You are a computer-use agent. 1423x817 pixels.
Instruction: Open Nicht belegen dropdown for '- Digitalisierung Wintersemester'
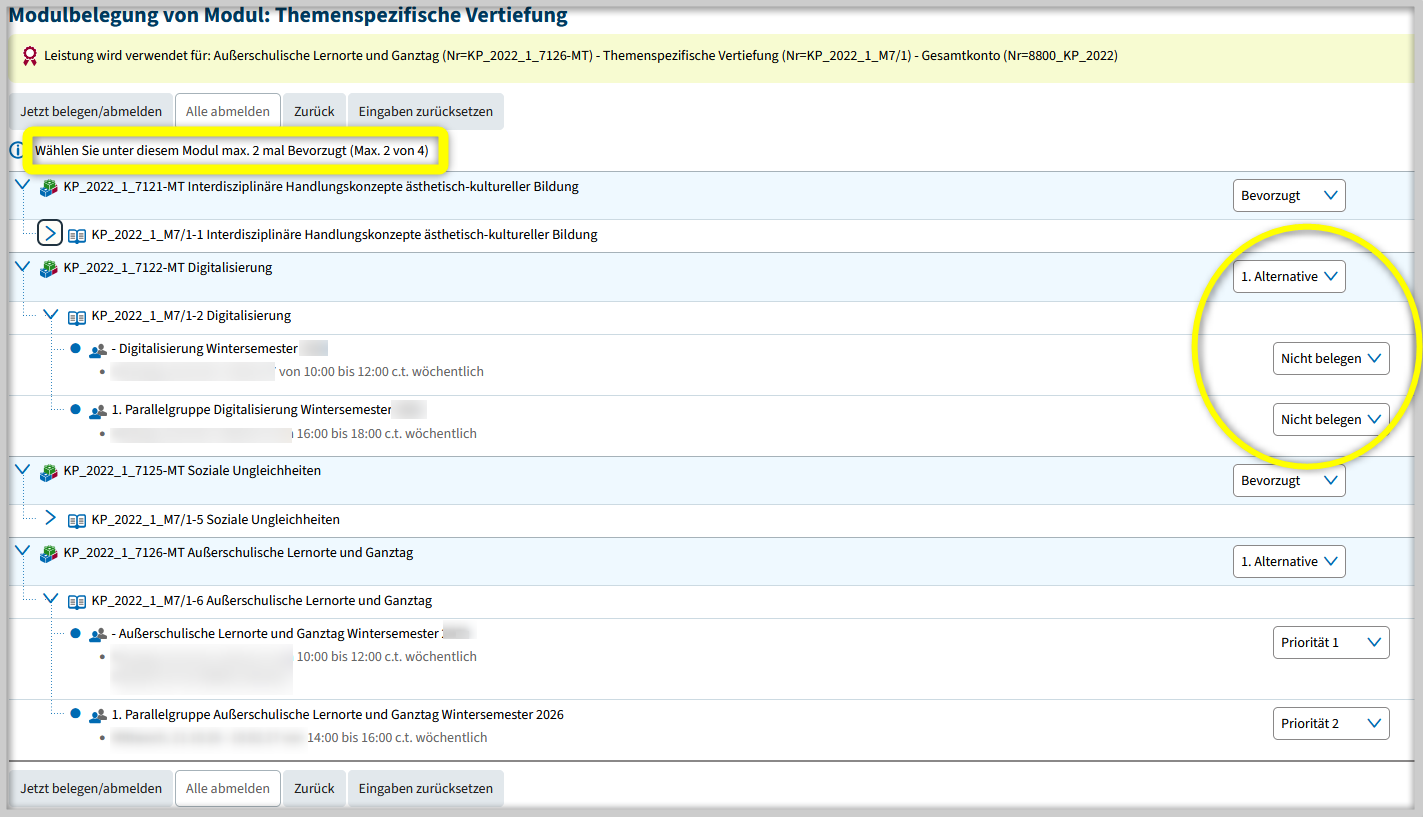point(1331,359)
